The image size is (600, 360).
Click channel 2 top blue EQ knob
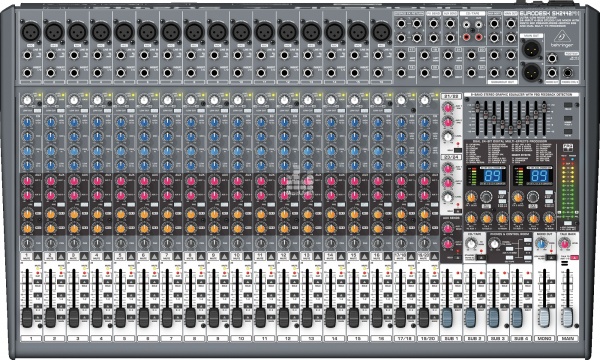point(51,122)
